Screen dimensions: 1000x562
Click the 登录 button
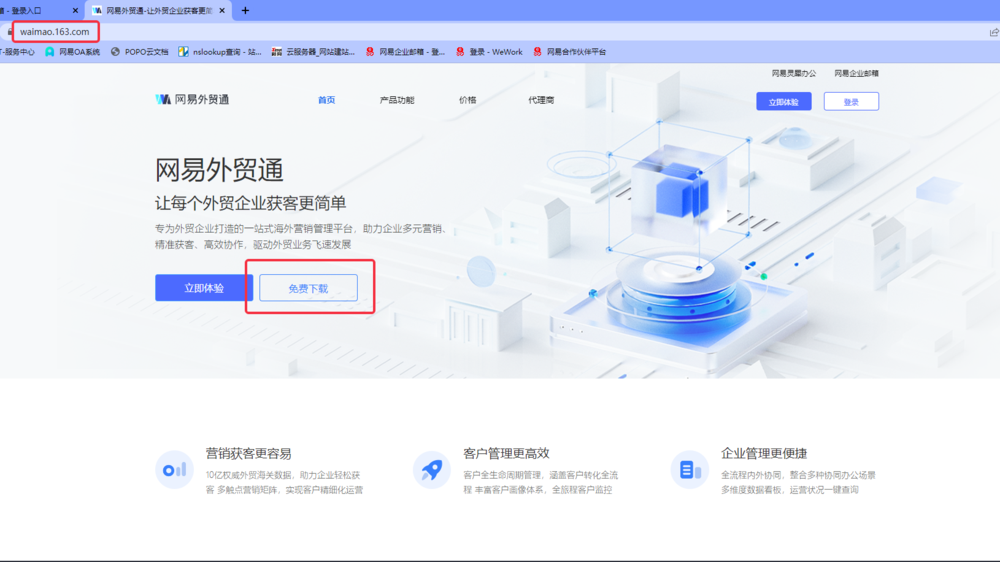(851, 101)
